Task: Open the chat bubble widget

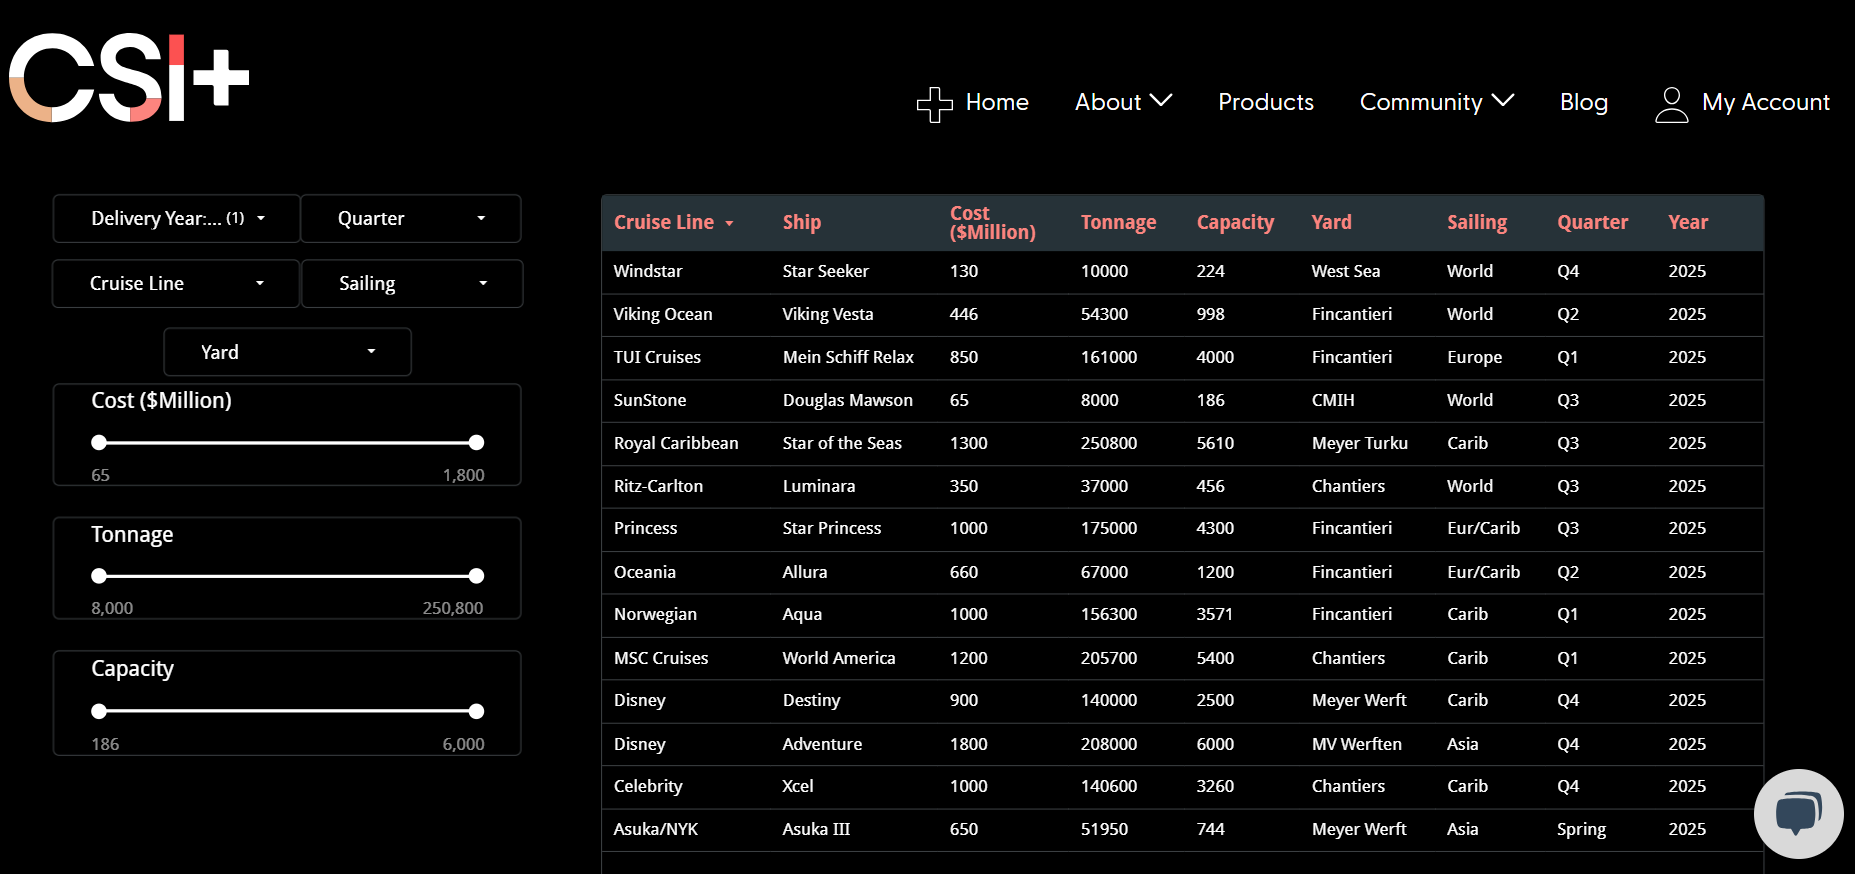Action: coord(1798,813)
